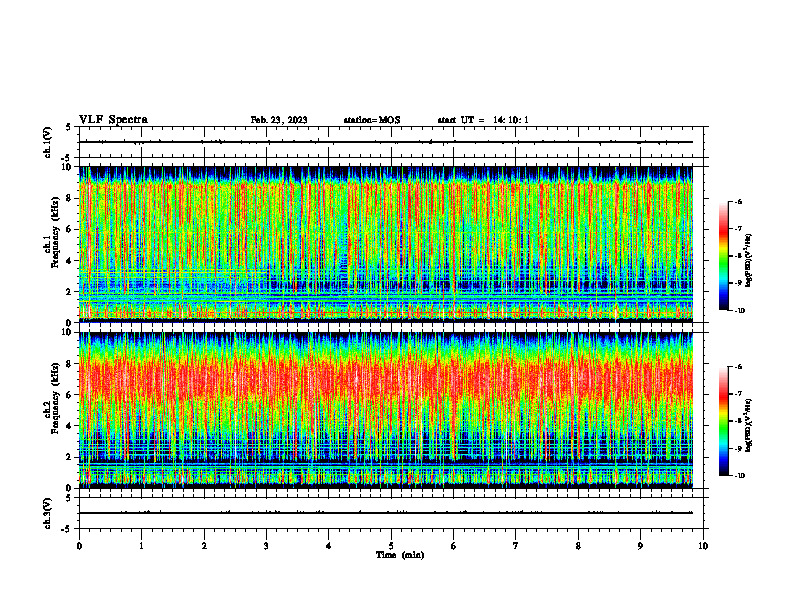Click the time axis tick label '6'

click(x=454, y=546)
